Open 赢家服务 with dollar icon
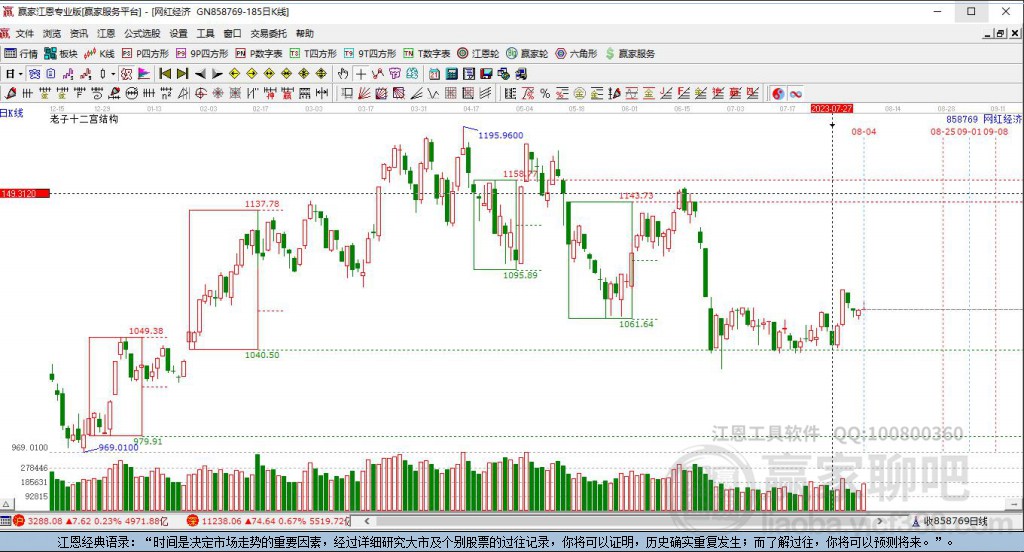This screenshot has width=1024, height=552. click(630, 54)
